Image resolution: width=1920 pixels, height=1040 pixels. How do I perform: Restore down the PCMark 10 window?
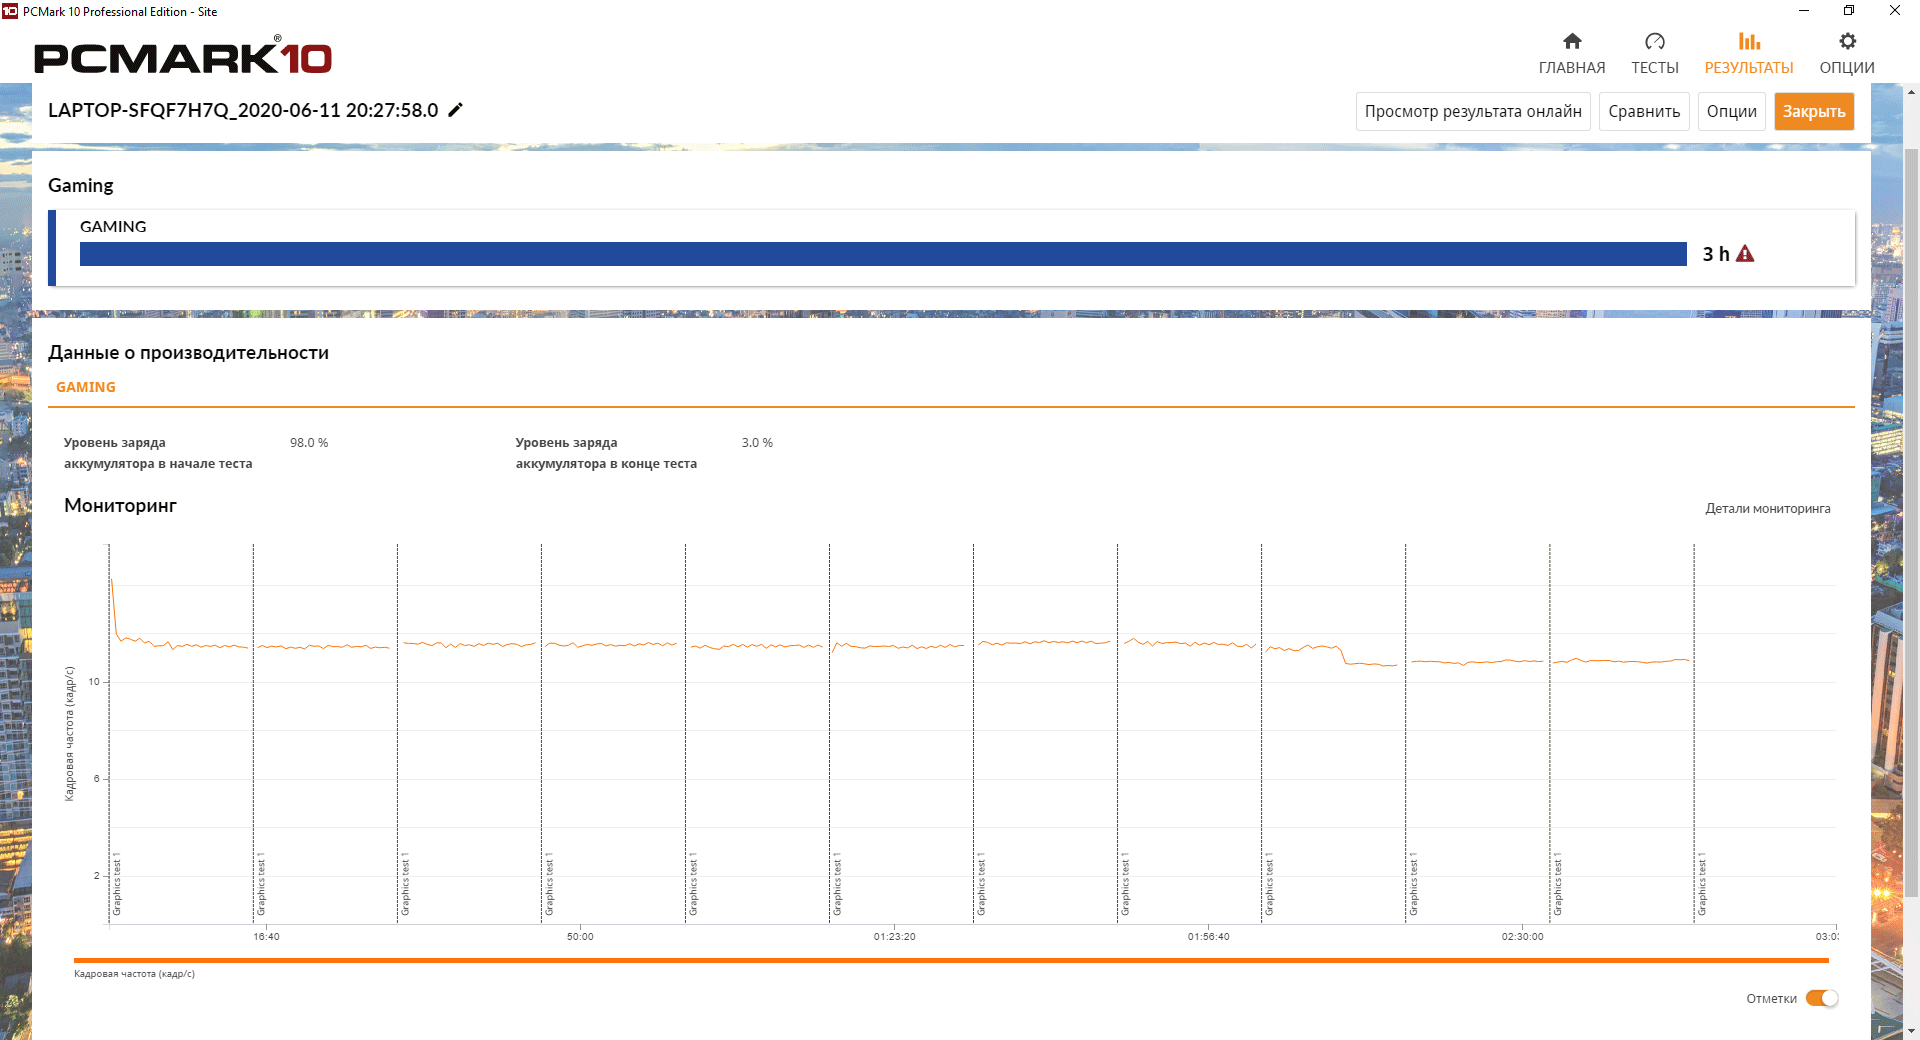pos(1849,11)
